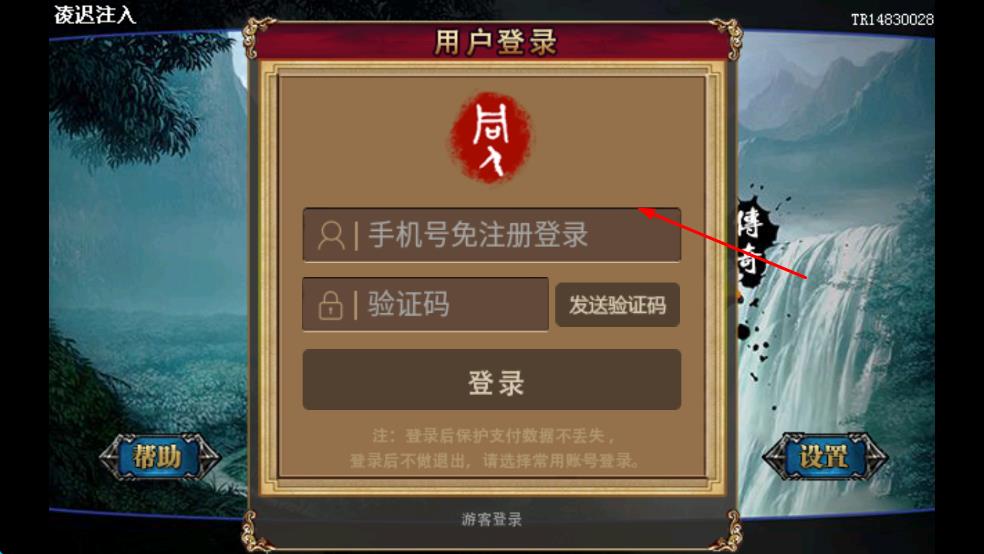
Task: Focus the 手机号免注册登录 phone input field
Action: pos(492,235)
